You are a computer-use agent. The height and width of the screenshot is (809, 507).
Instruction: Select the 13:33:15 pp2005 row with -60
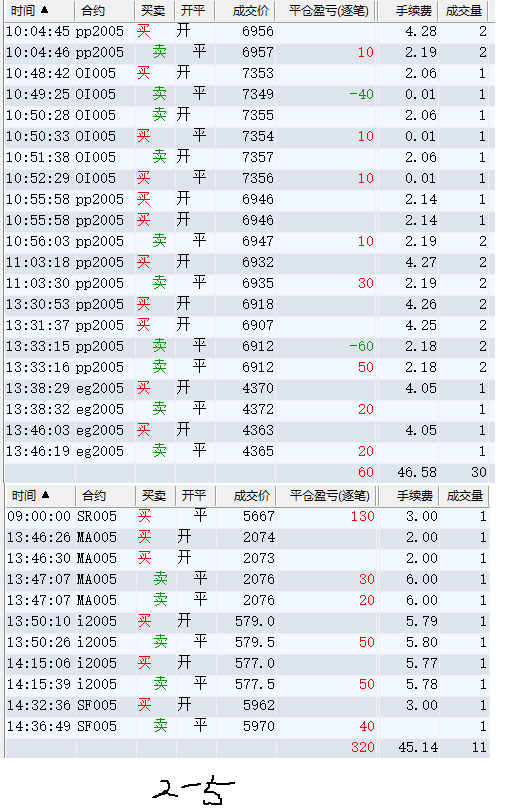click(x=247, y=346)
